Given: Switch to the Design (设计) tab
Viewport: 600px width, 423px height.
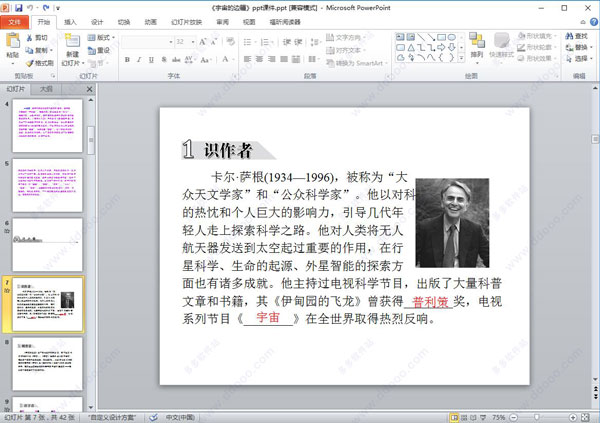Looking at the screenshot, I should [x=97, y=22].
